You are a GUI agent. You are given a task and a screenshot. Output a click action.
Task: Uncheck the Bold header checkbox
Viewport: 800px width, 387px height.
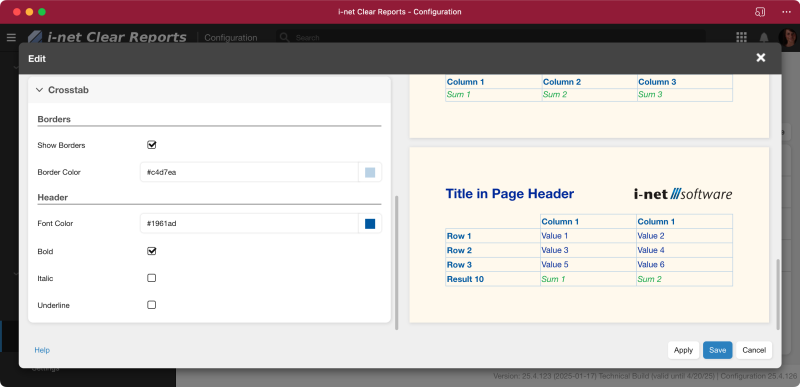(x=152, y=251)
